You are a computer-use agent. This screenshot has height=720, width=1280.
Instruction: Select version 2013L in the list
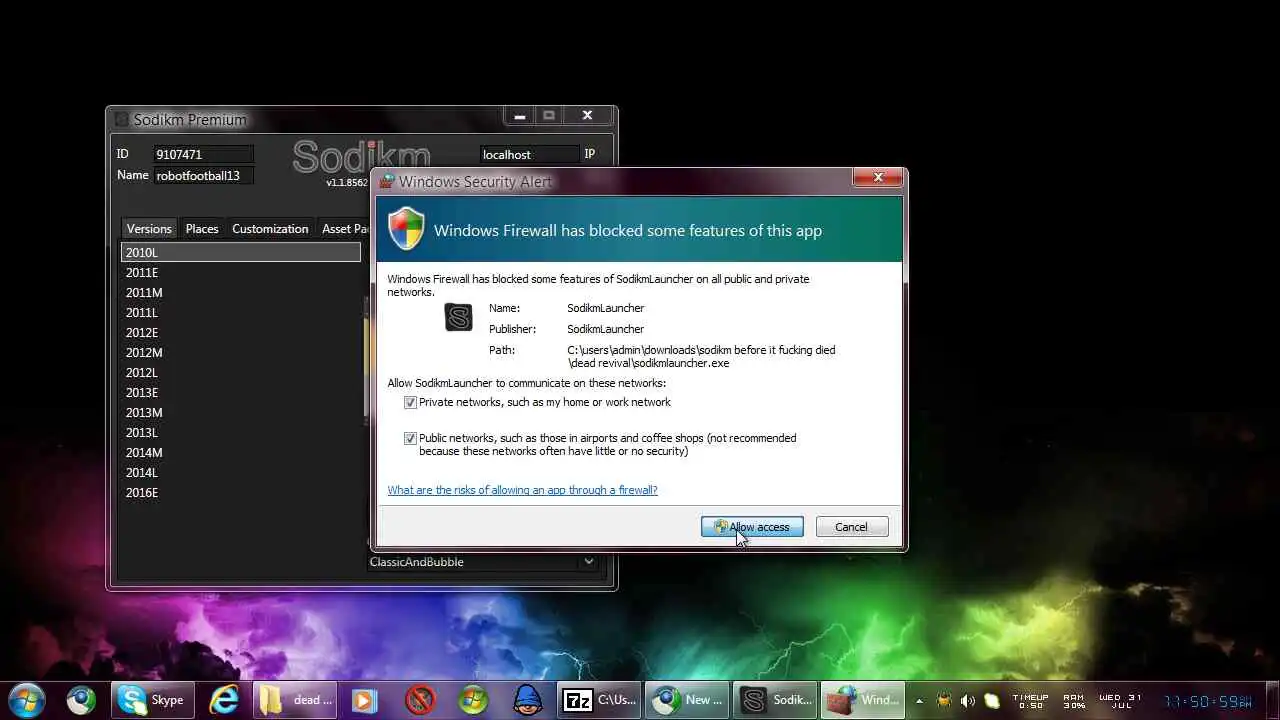click(241, 433)
